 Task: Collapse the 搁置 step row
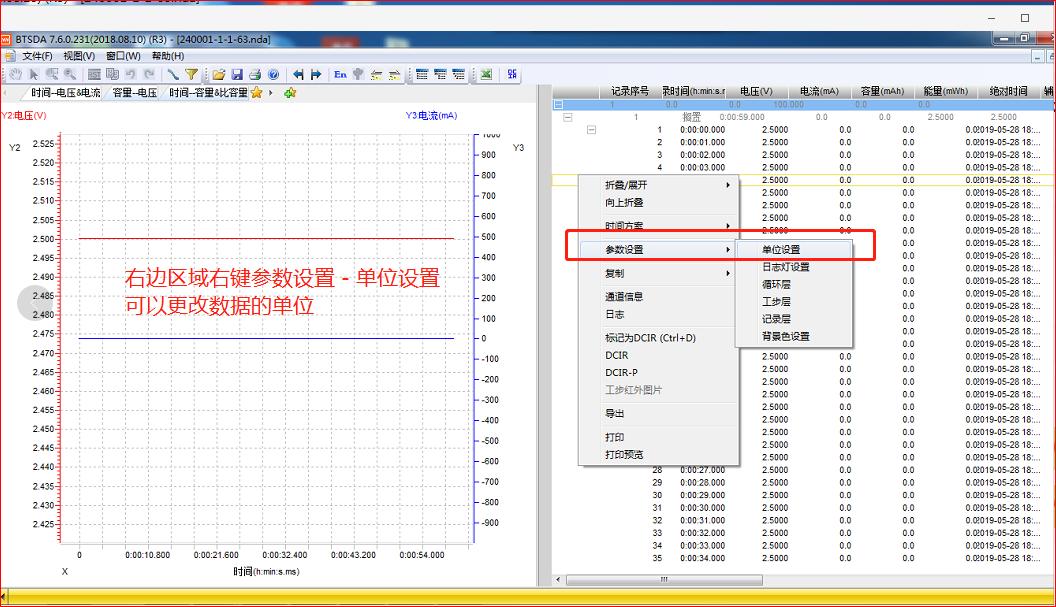tap(568, 117)
